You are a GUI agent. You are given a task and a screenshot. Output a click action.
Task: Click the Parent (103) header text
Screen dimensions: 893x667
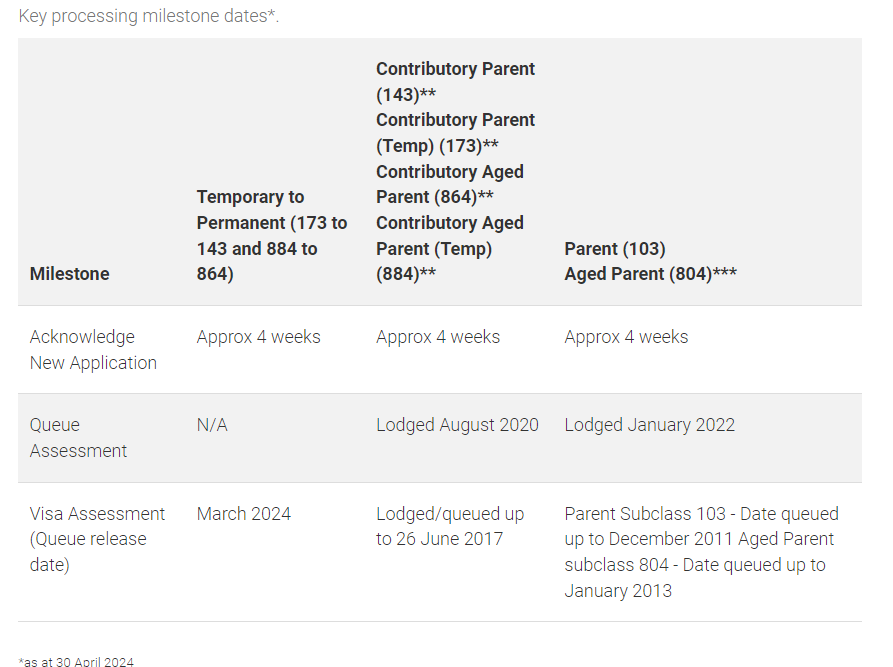(x=614, y=248)
